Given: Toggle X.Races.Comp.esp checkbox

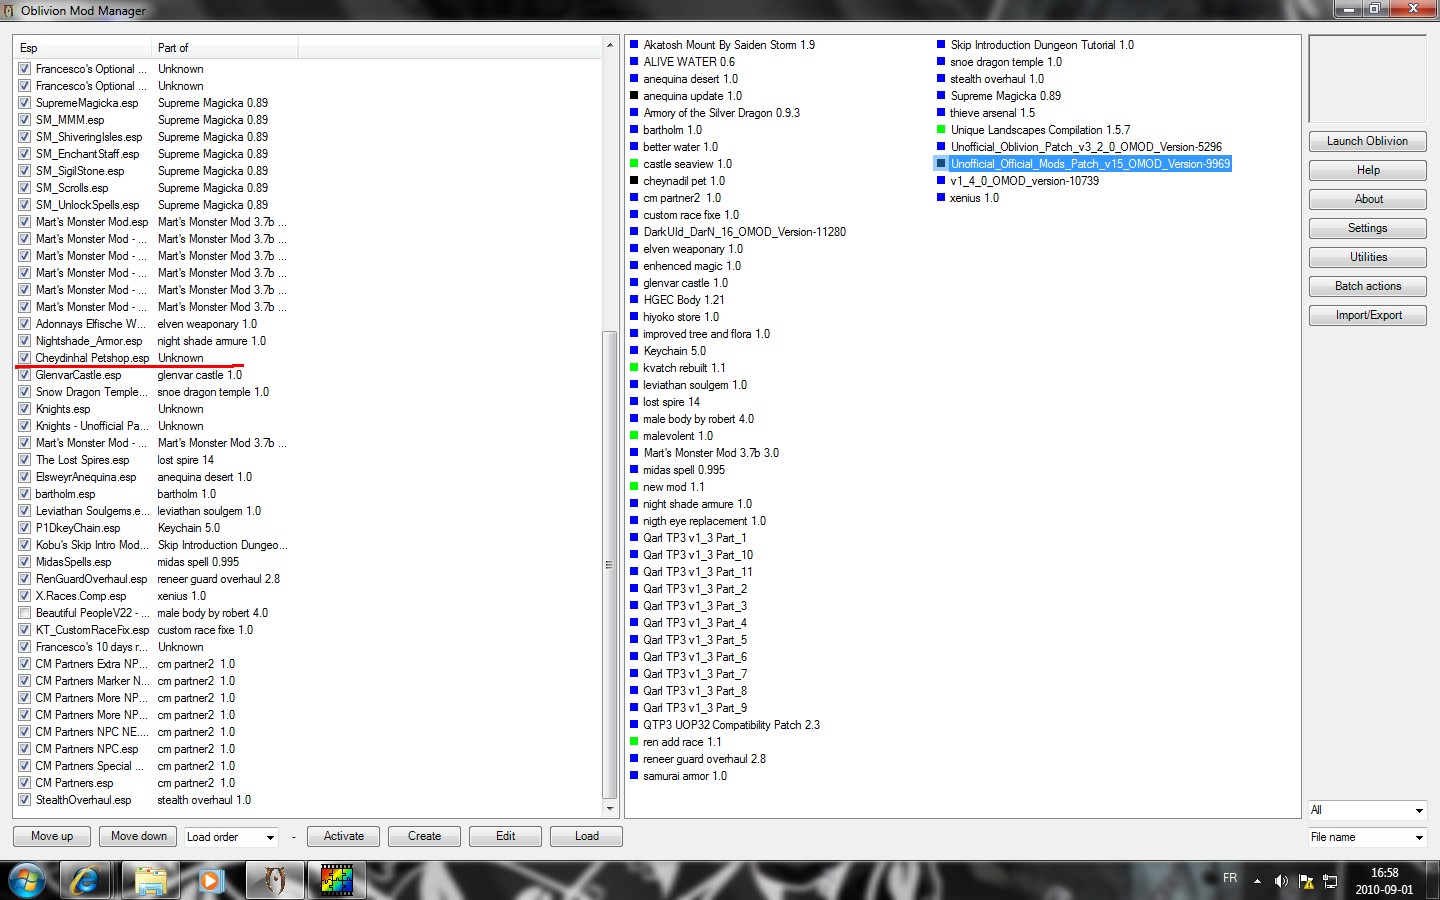Looking at the screenshot, I should [24, 596].
